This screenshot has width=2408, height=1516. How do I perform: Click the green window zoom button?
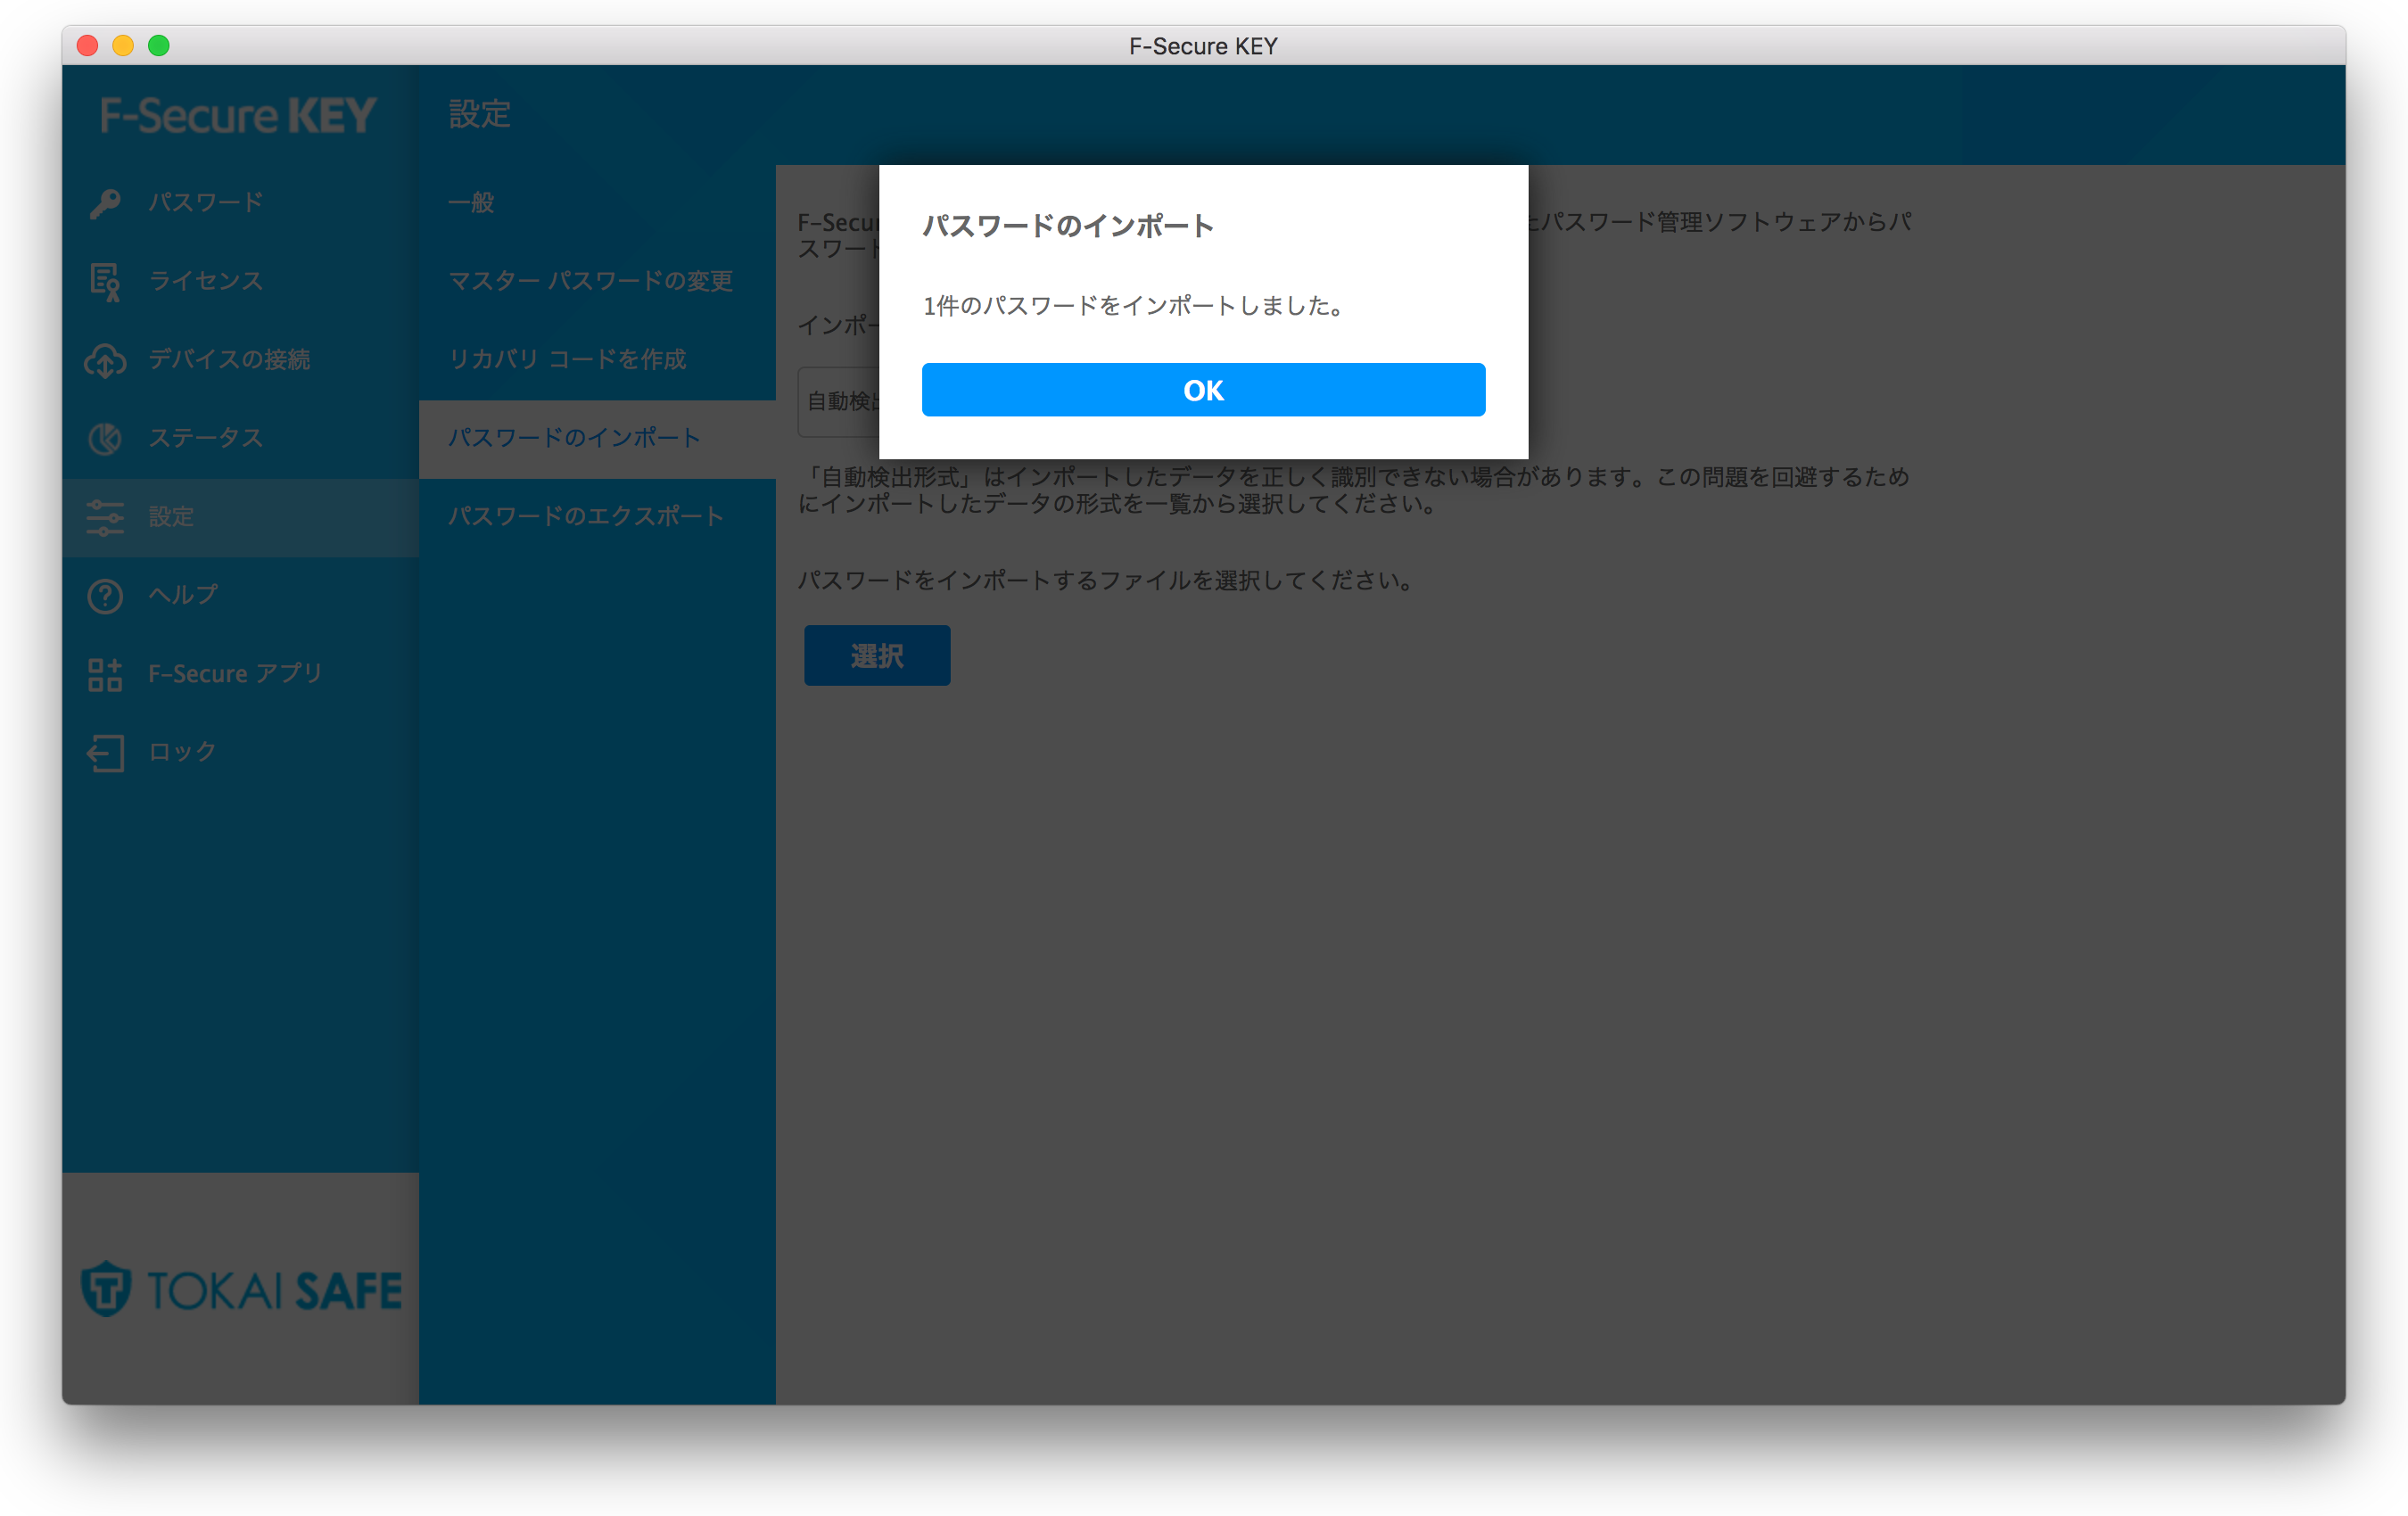158,46
